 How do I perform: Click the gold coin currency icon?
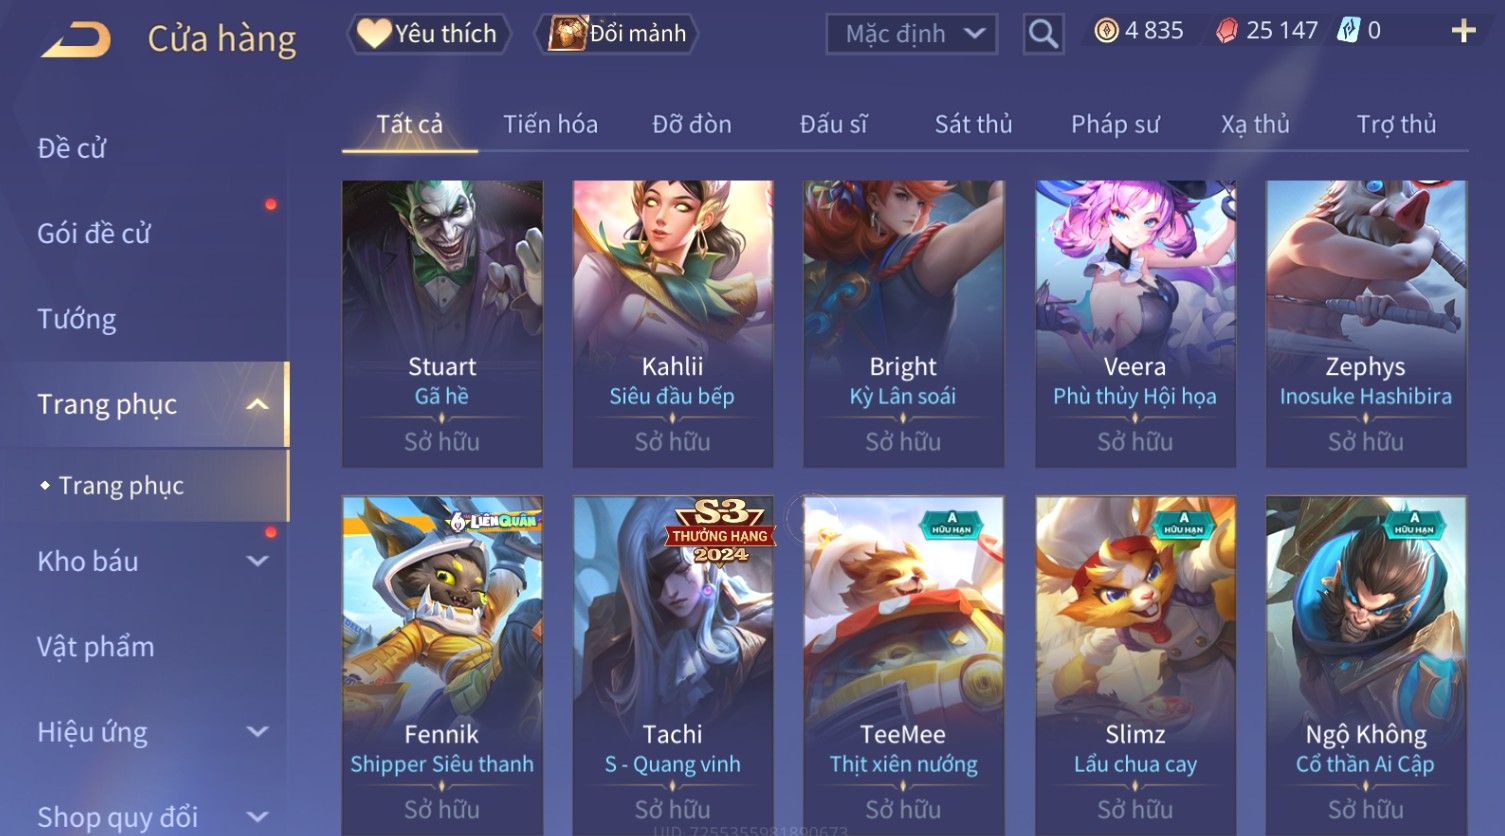tap(1106, 31)
